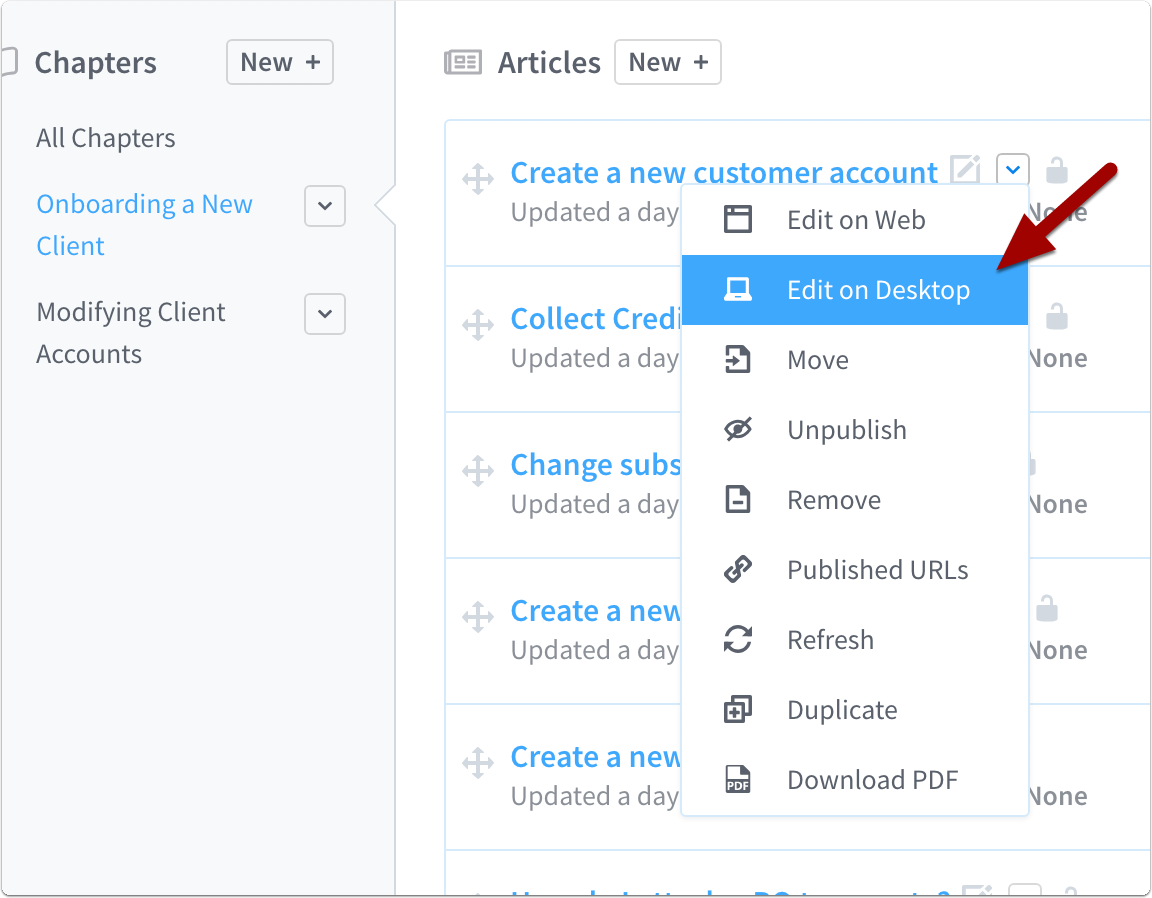The width and height of the screenshot is (1152, 898).
Task: Choose Remove from the article menu
Action: (x=854, y=500)
